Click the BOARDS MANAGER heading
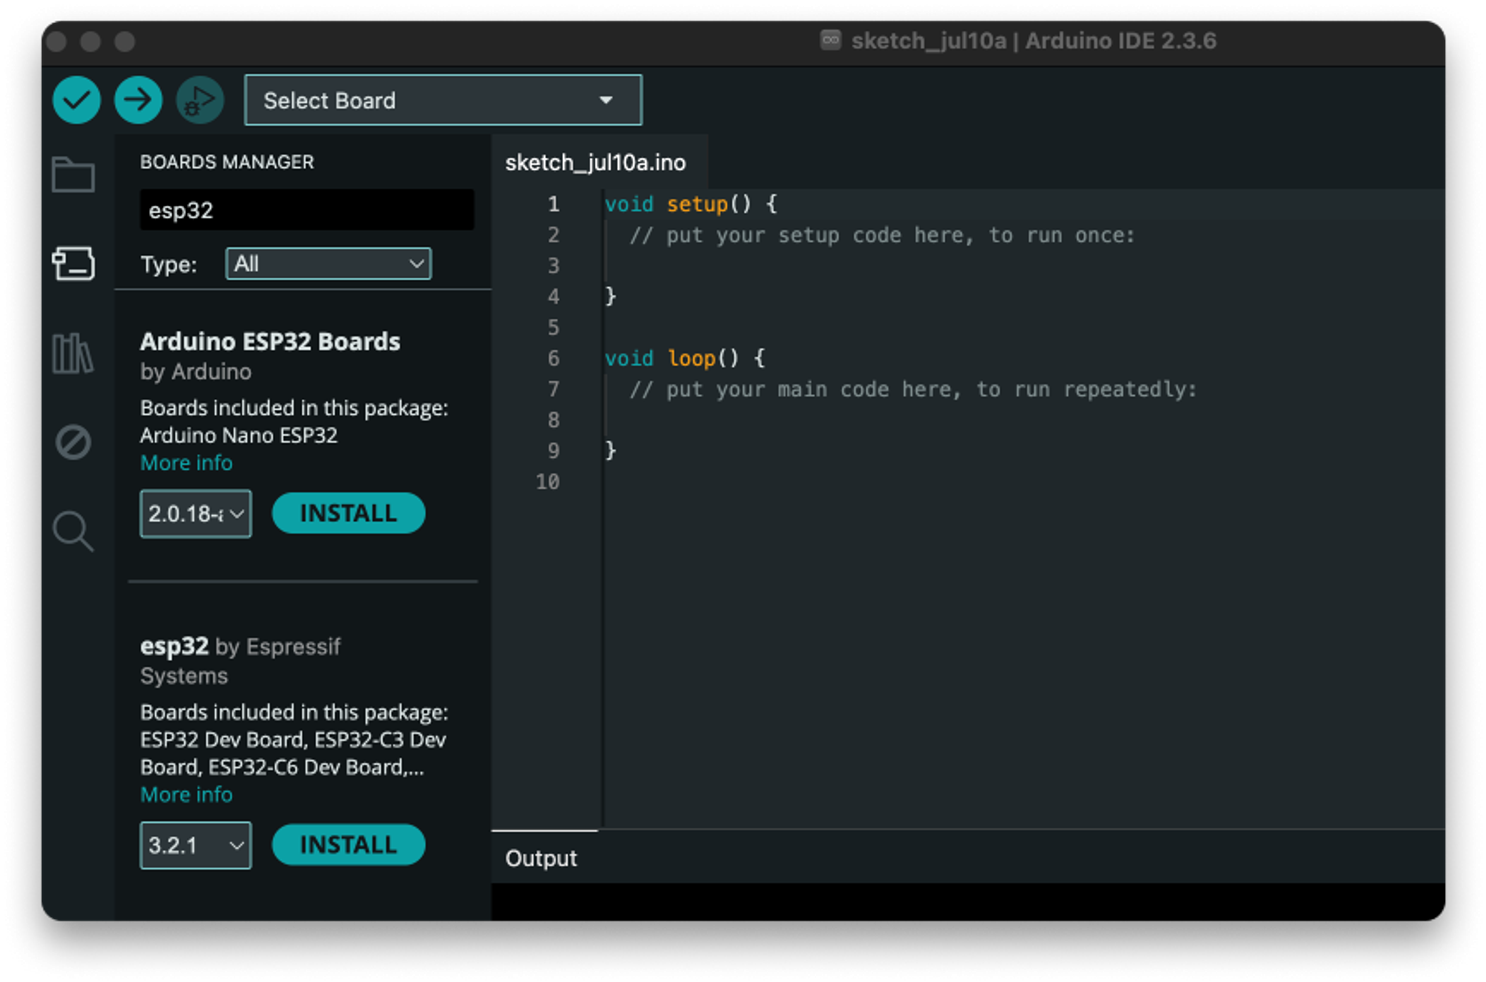 pos(227,162)
